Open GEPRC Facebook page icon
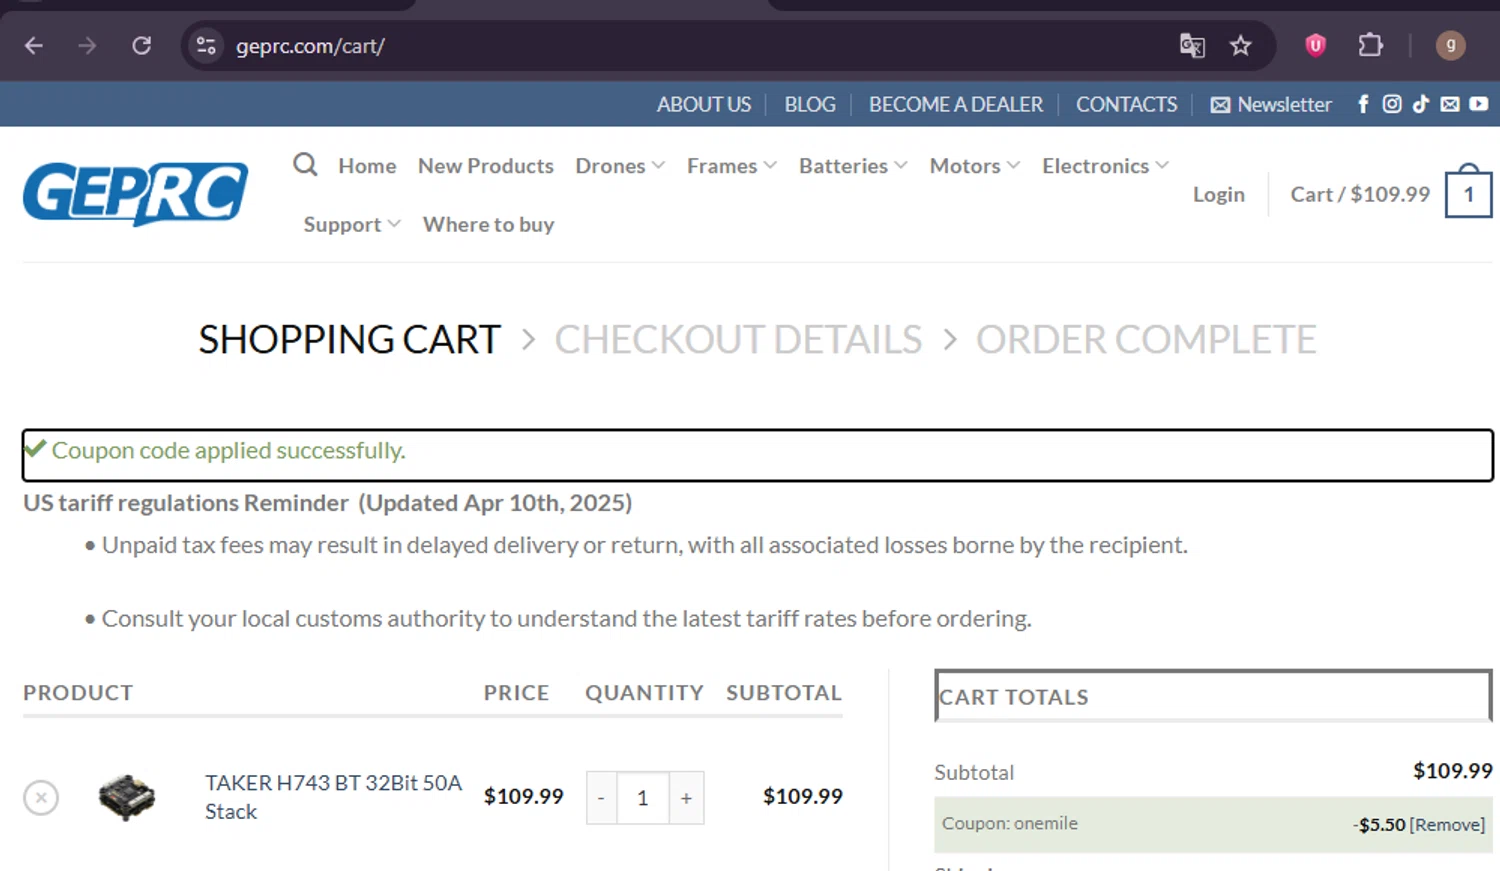The image size is (1500, 871). [x=1363, y=104]
